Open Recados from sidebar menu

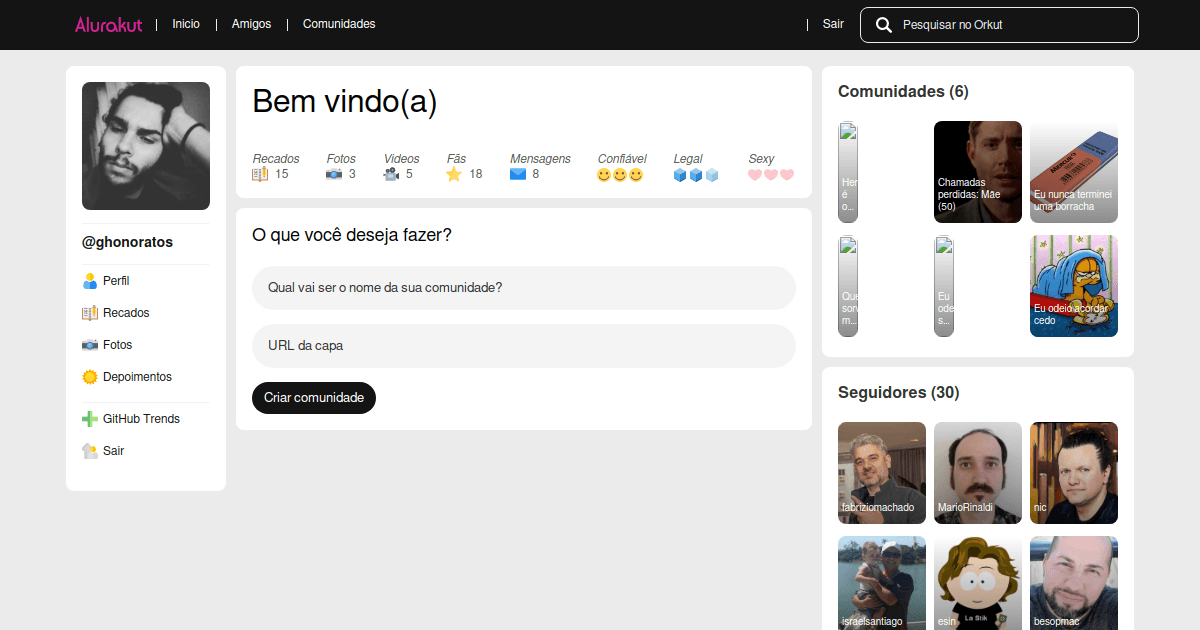(x=125, y=313)
